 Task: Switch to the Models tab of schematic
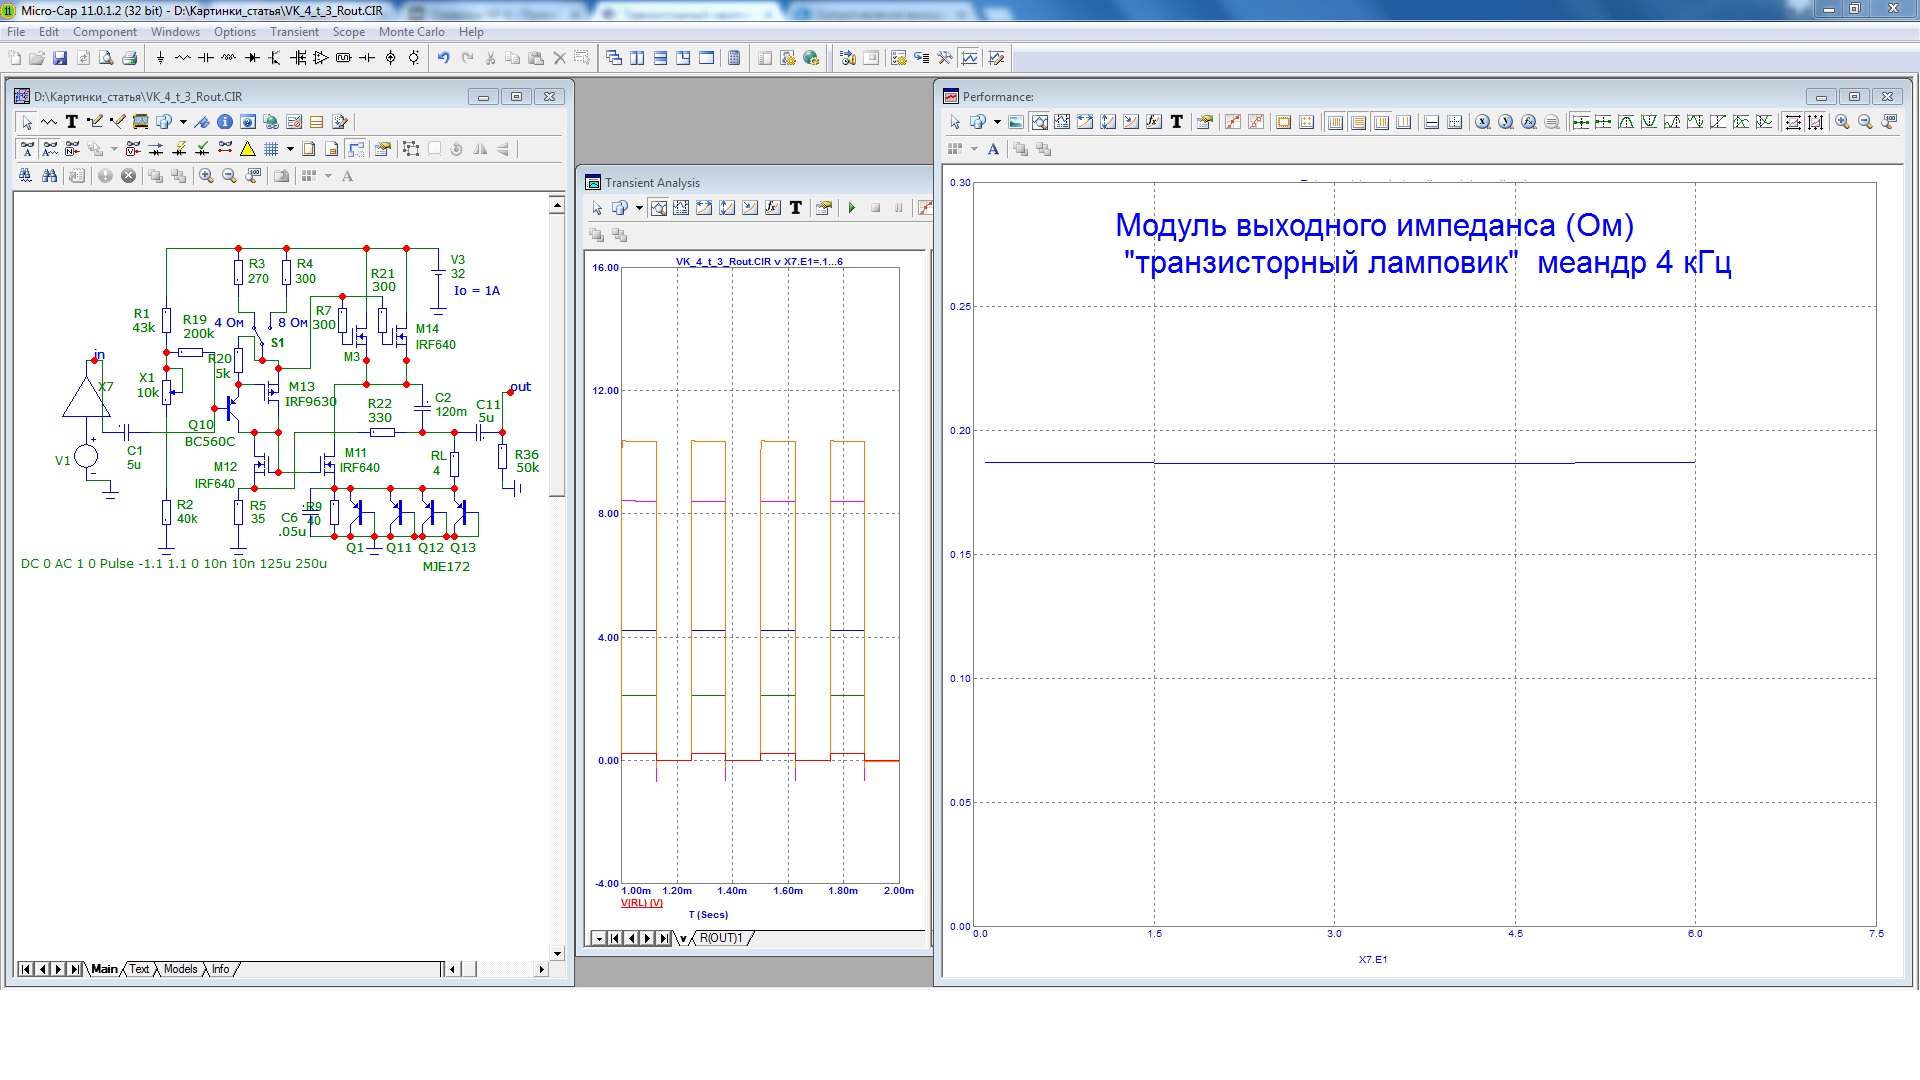[x=180, y=969]
